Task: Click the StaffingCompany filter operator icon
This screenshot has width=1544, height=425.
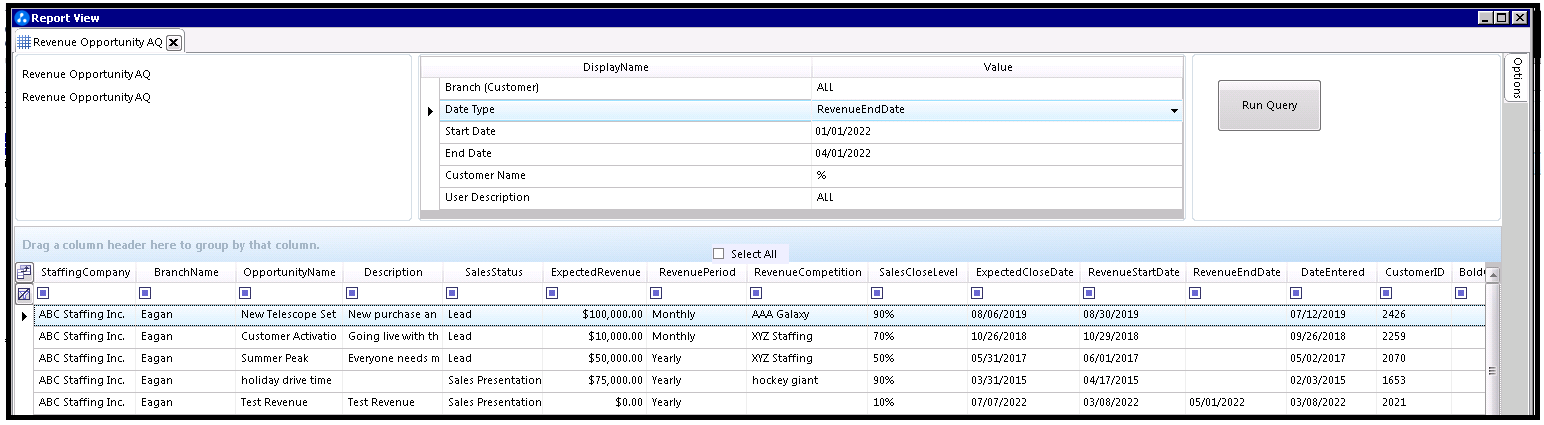Action: pos(45,293)
